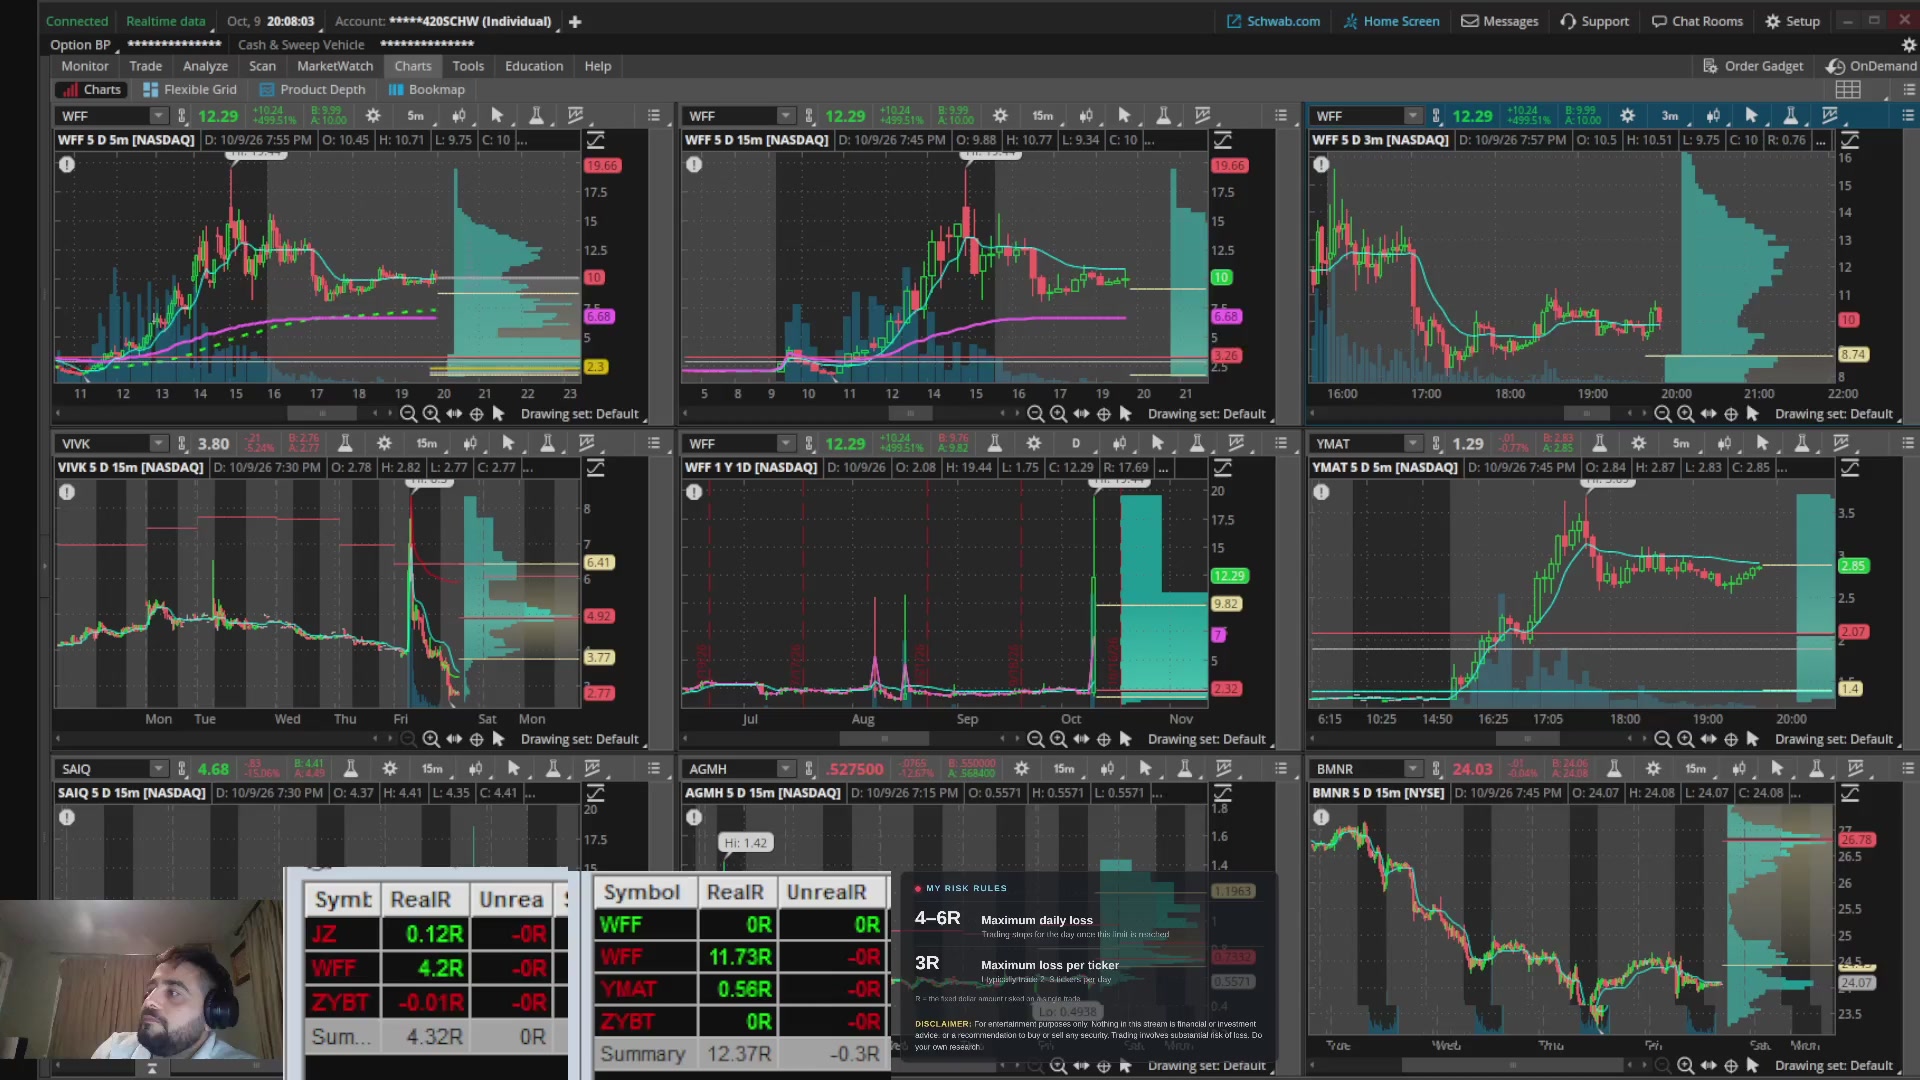Open the Option BP dropdown
This screenshot has width=1920, height=1080.
coord(84,45)
